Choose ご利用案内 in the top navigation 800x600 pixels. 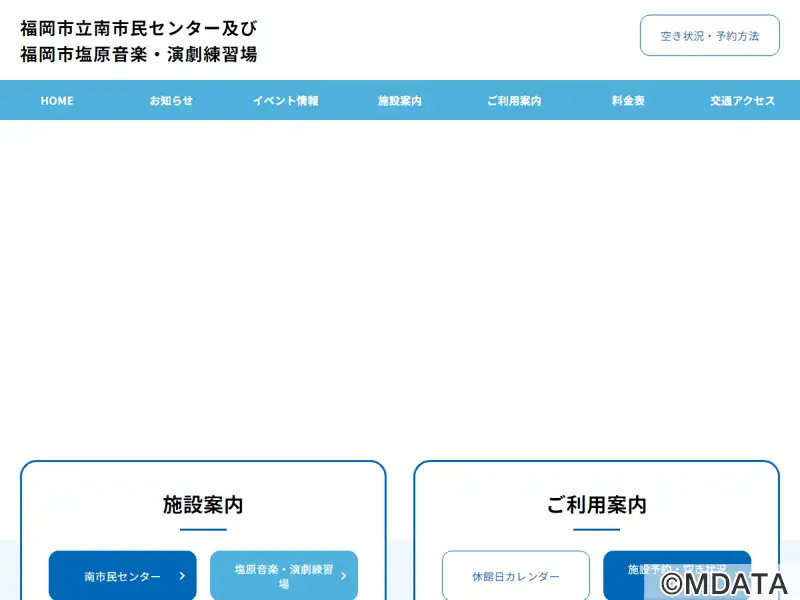tap(514, 101)
